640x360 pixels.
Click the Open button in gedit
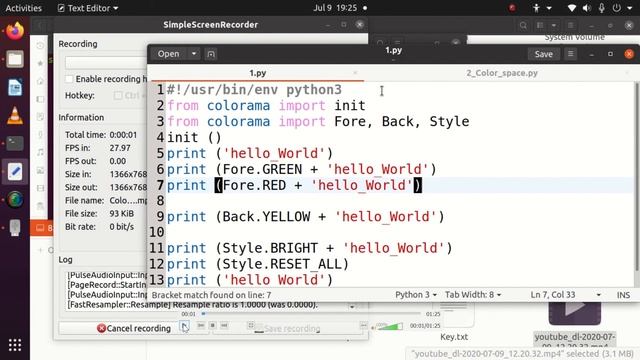169,54
